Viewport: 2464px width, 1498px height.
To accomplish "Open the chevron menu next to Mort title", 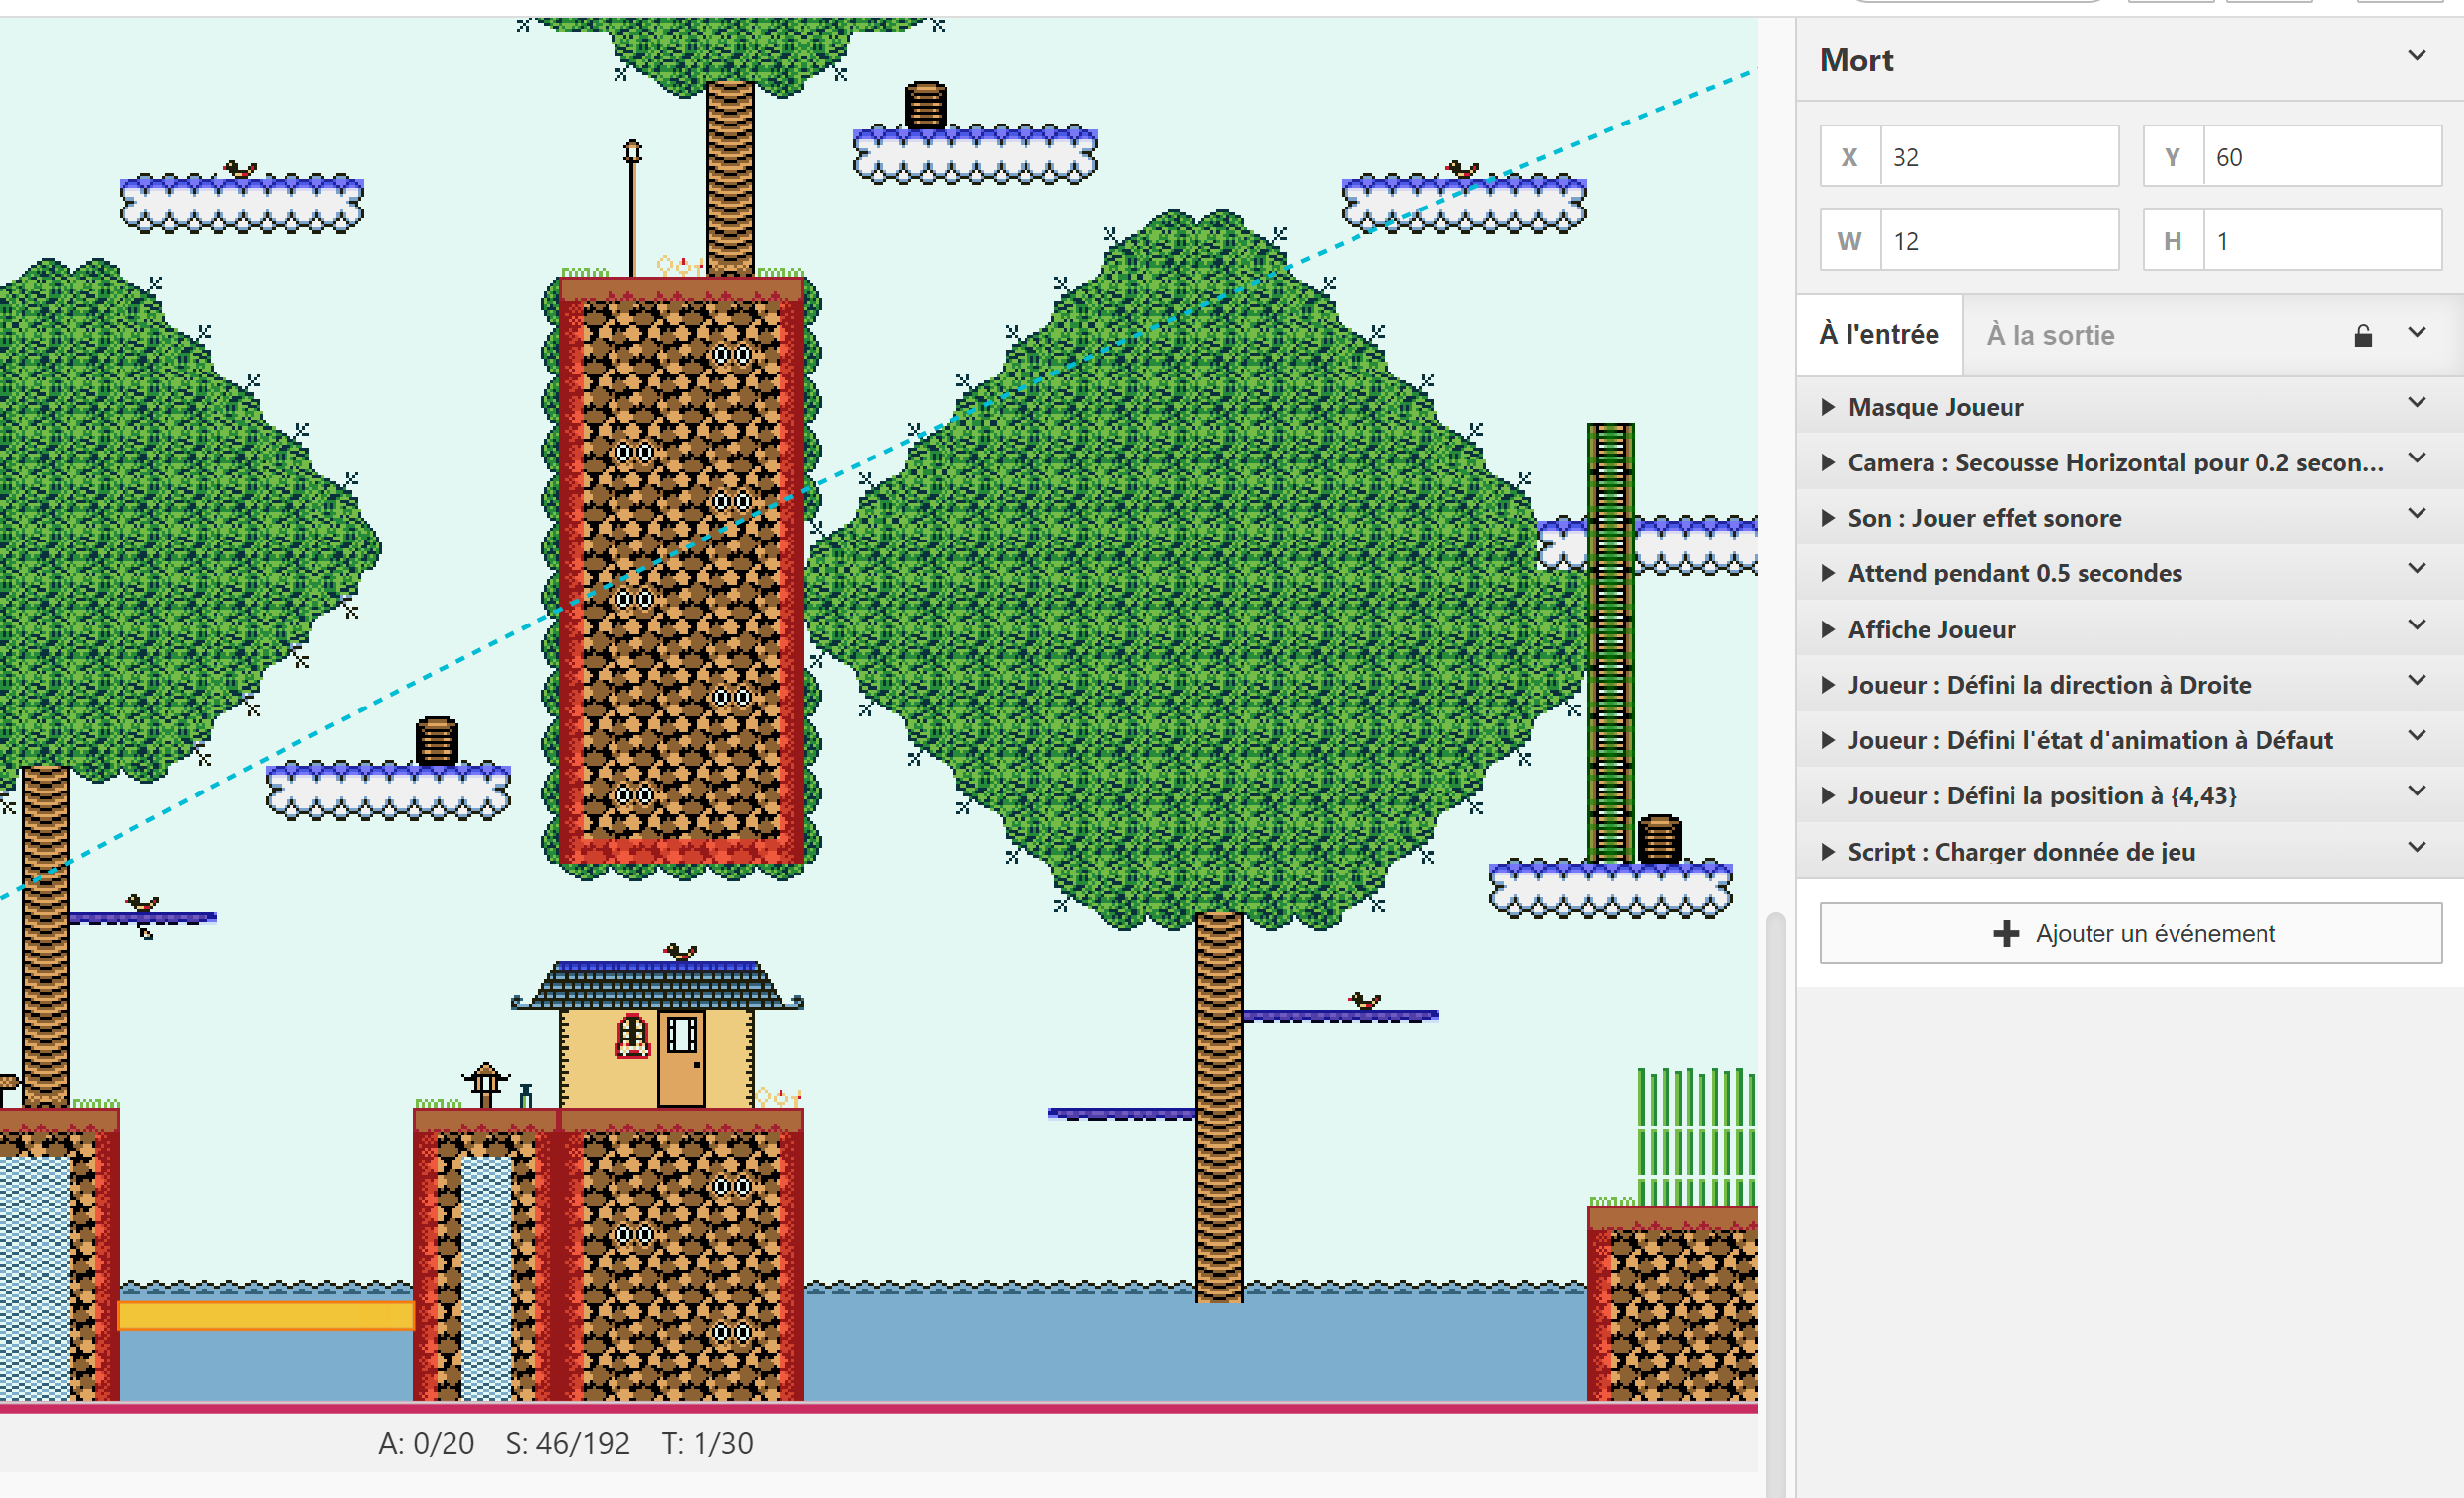I will pos(2416,56).
